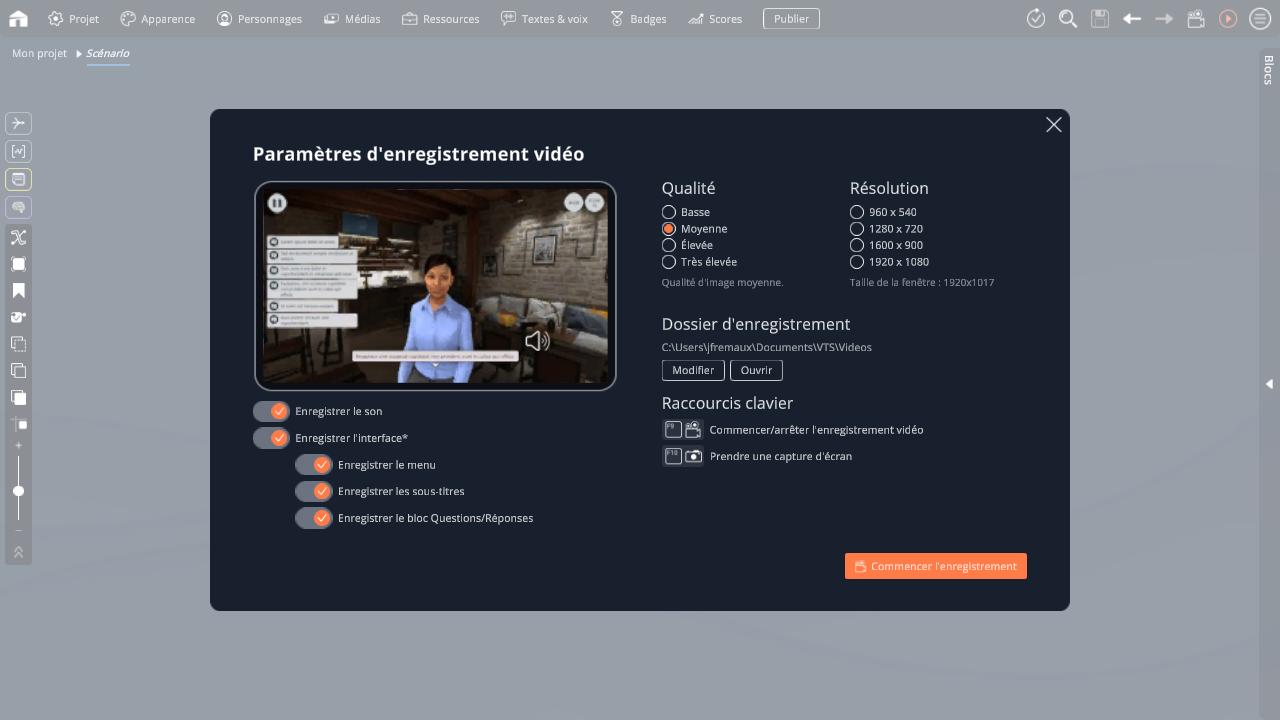1280x720 pixels.
Task: Click the zoom slider handle in left toolbar
Action: pyautogui.click(x=18, y=491)
